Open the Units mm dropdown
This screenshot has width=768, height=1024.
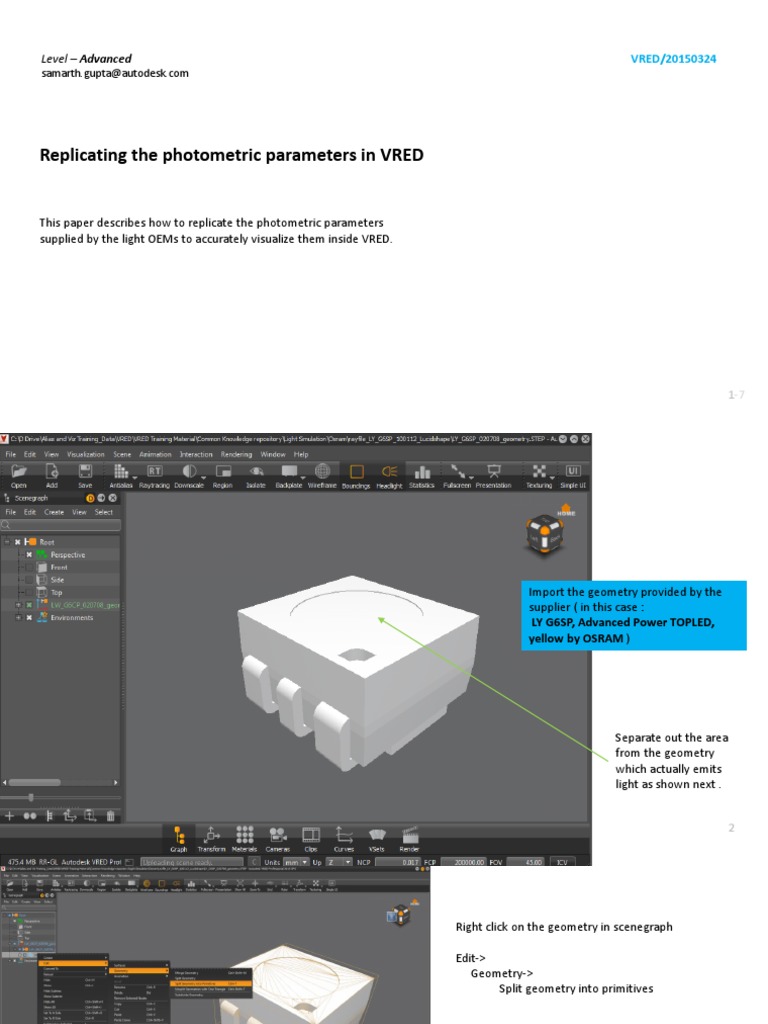[296, 862]
